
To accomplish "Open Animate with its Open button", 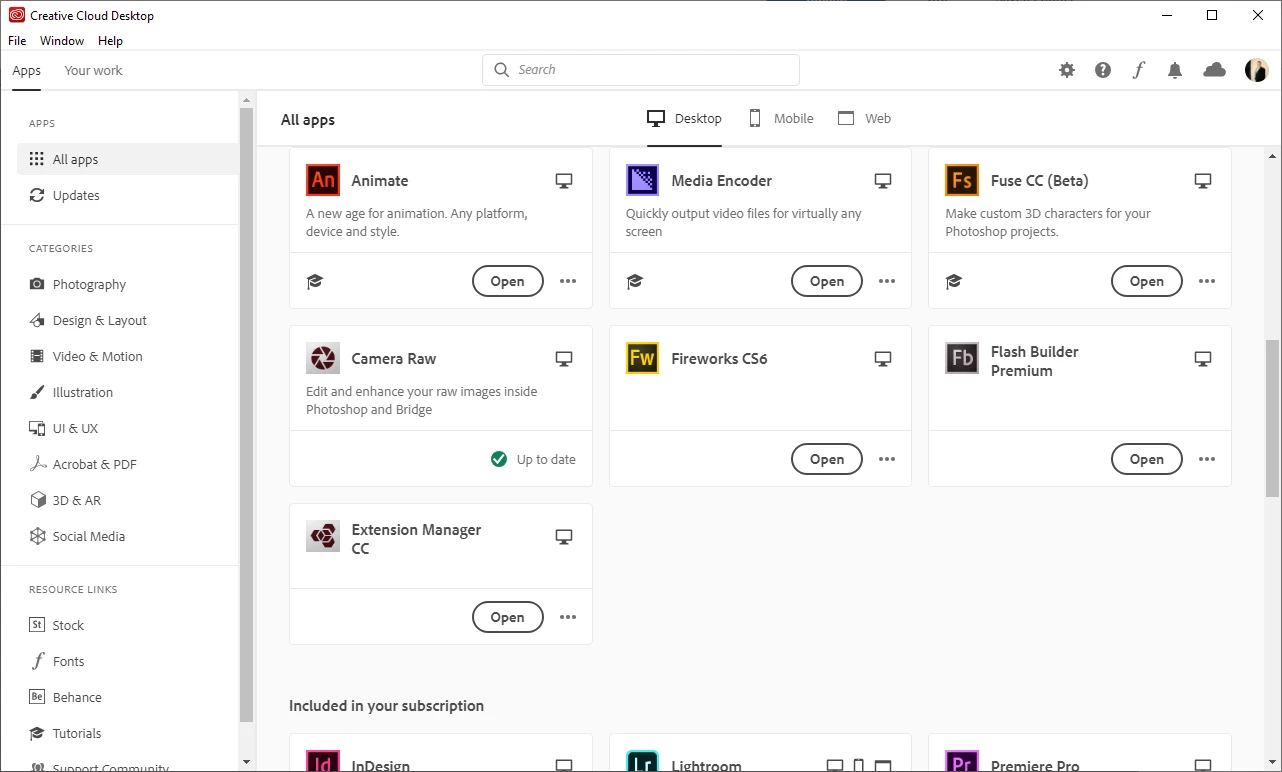I will coord(508,281).
